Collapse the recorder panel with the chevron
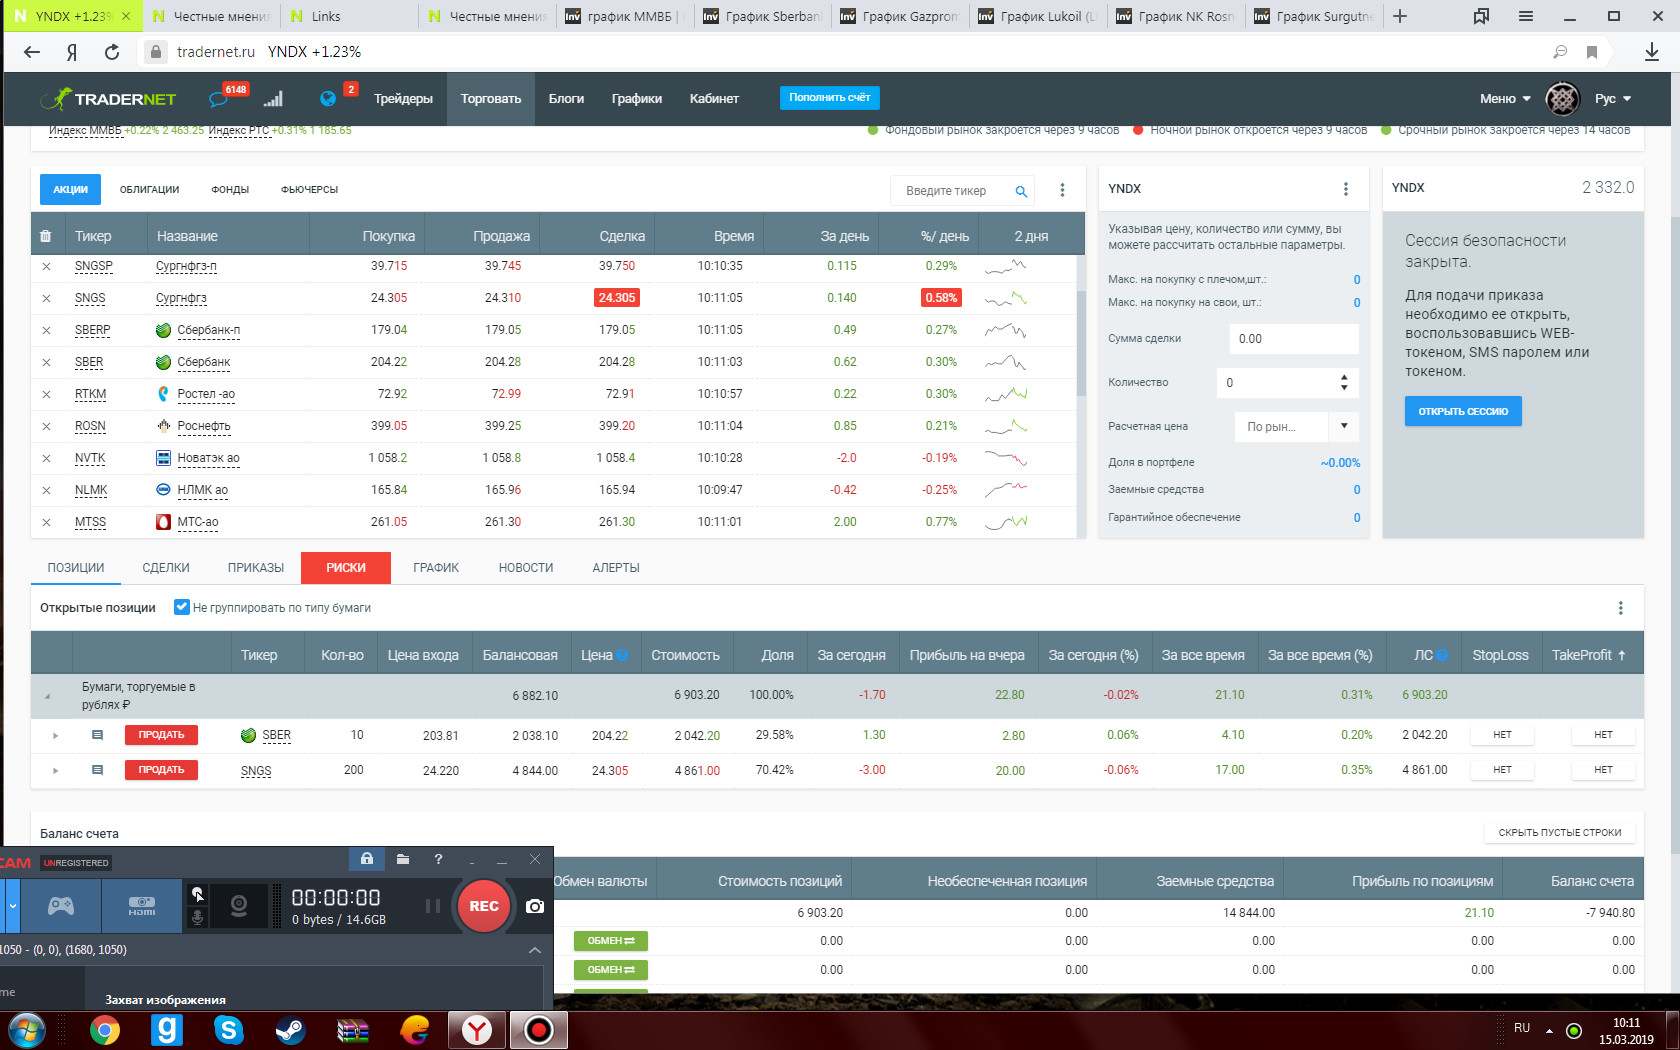This screenshot has width=1680, height=1050. tap(534, 950)
